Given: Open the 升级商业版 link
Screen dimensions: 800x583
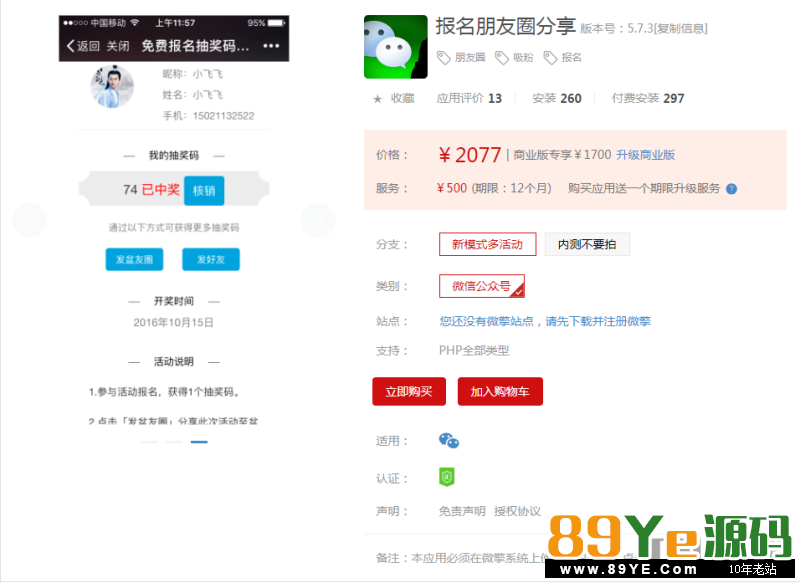Looking at the screenshot, I should (645, 155).
